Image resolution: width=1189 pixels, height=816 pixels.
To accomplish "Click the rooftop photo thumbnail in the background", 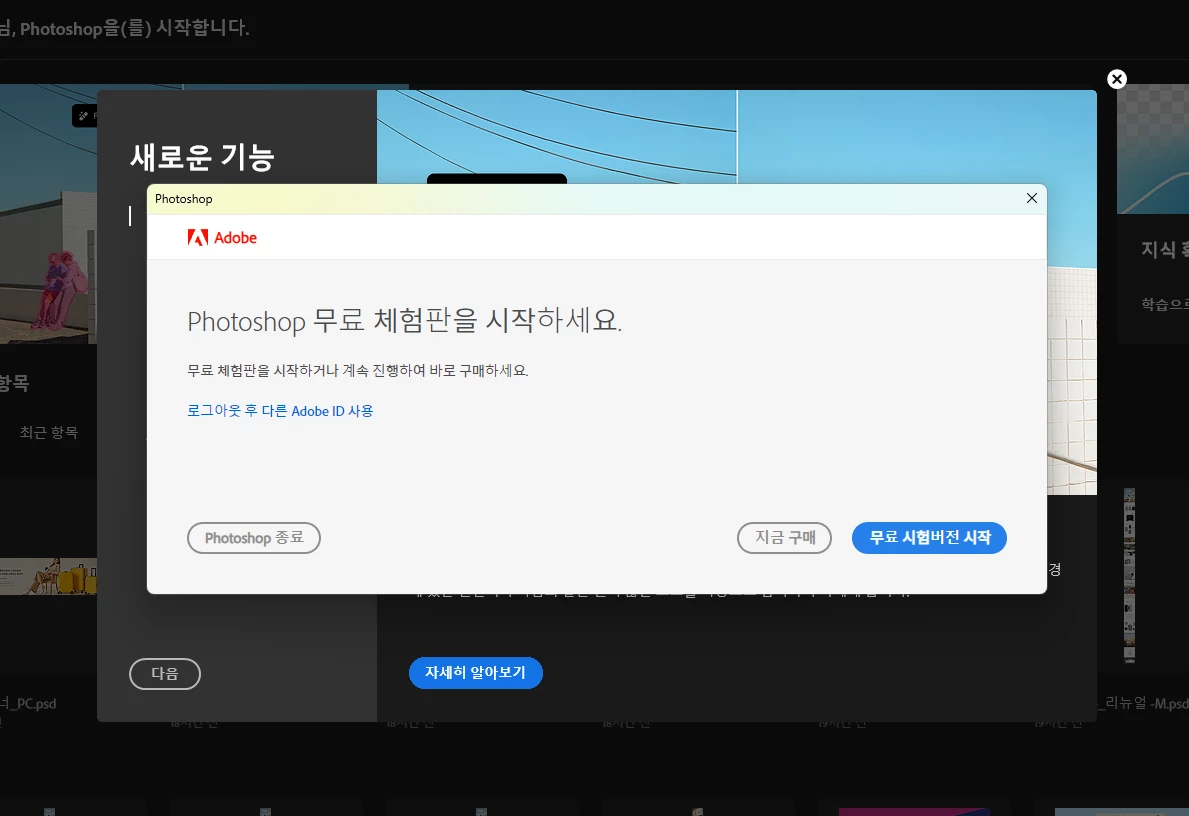I will 49,215.
